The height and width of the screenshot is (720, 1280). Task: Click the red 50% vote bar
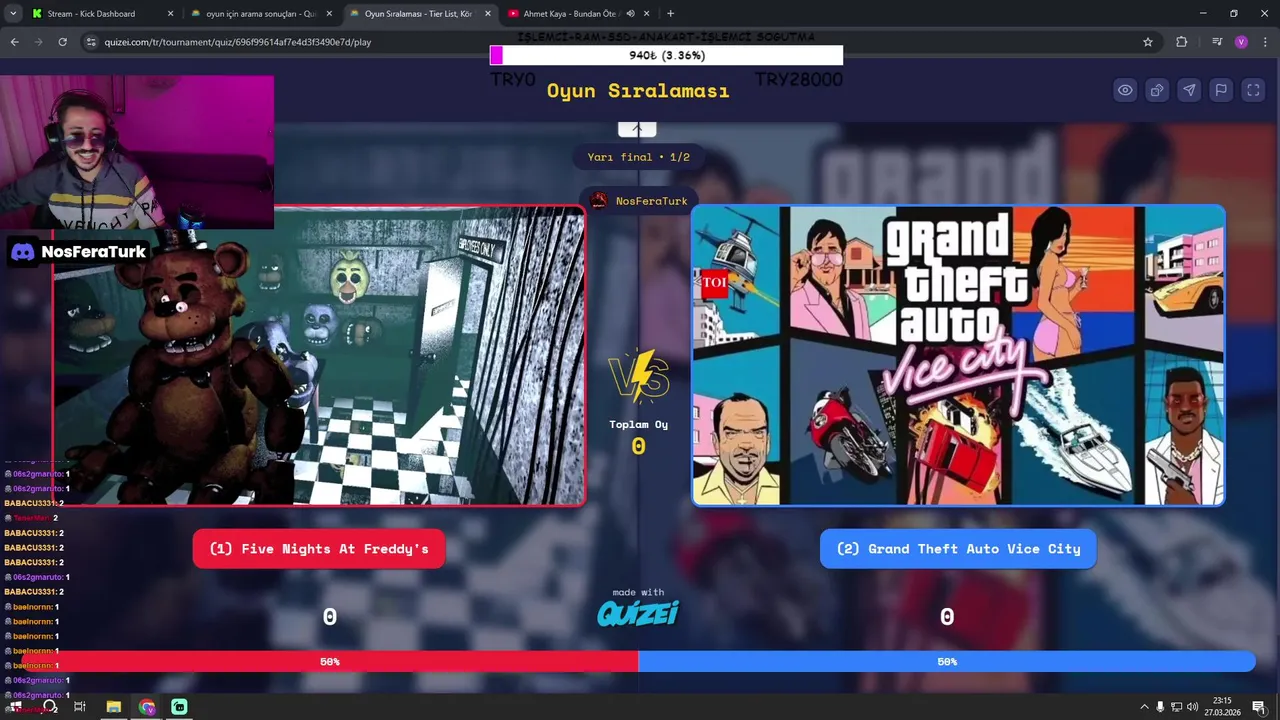pyautogui.click(x=330, y=662)
